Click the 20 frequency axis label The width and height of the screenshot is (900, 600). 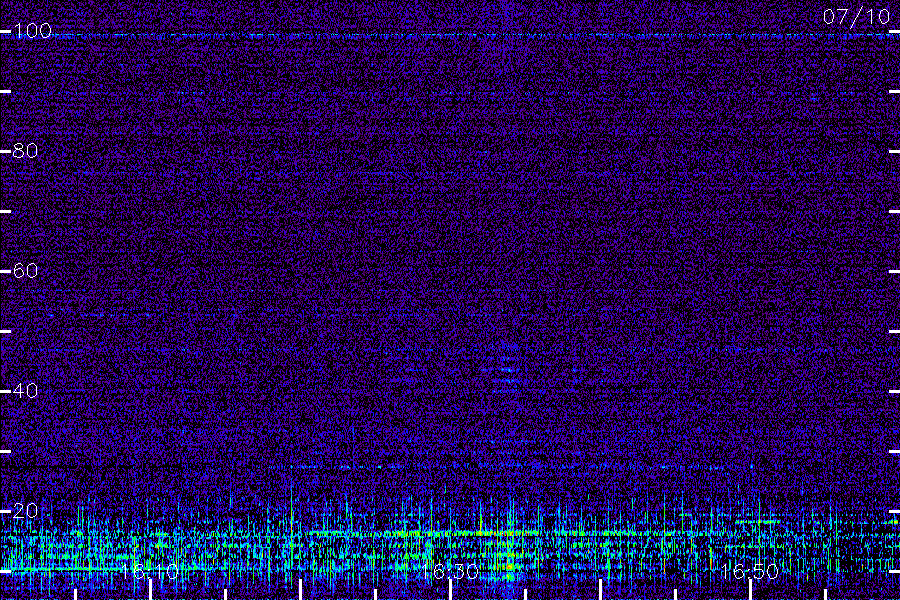(x=25, y=510)
